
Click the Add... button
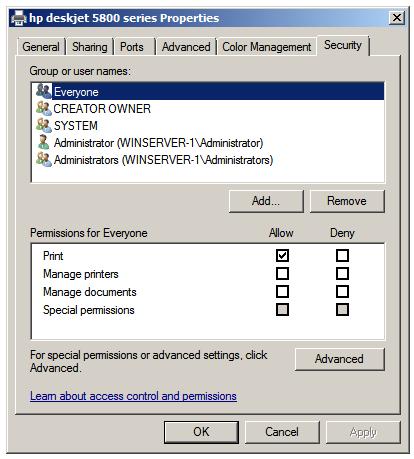point(266,201)
